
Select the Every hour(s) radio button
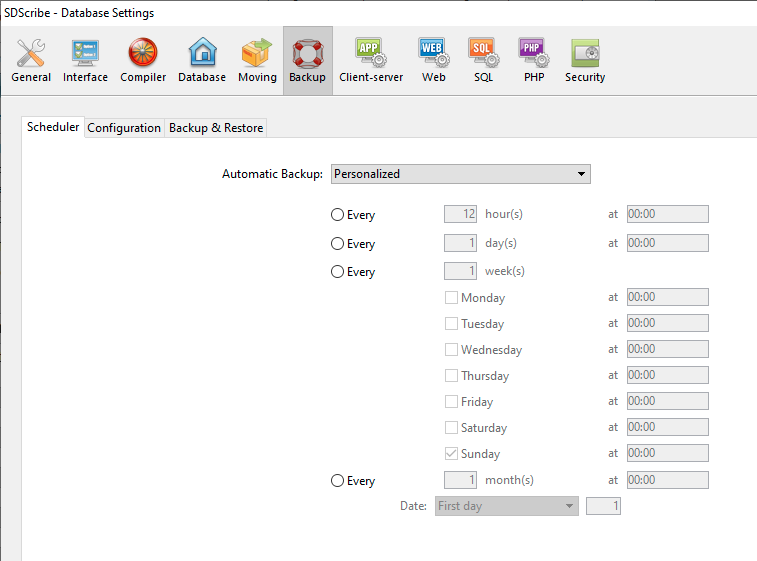pos(337,214)
